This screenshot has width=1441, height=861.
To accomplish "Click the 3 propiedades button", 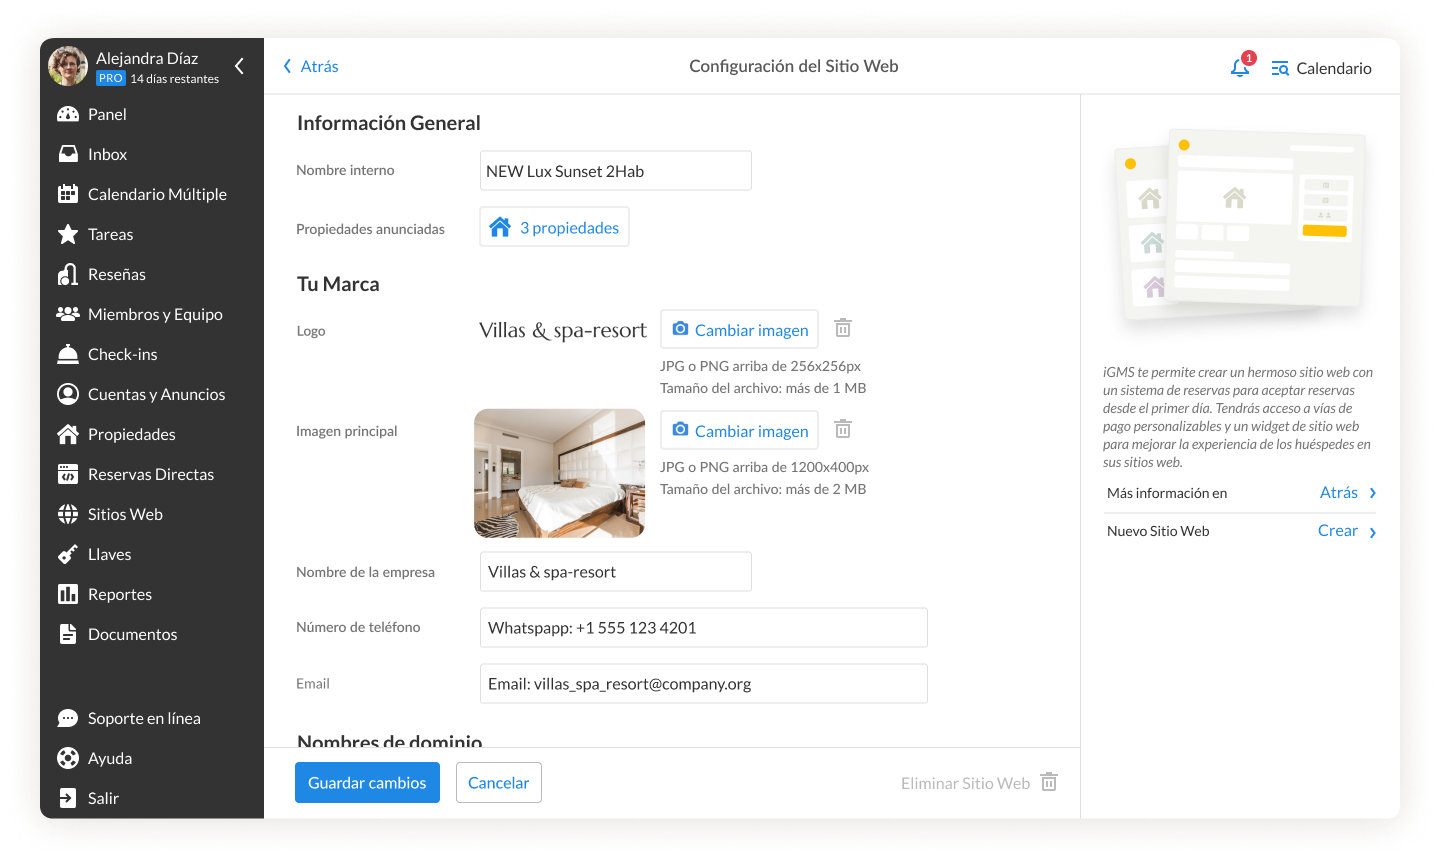I will click(x=554, y=227).
